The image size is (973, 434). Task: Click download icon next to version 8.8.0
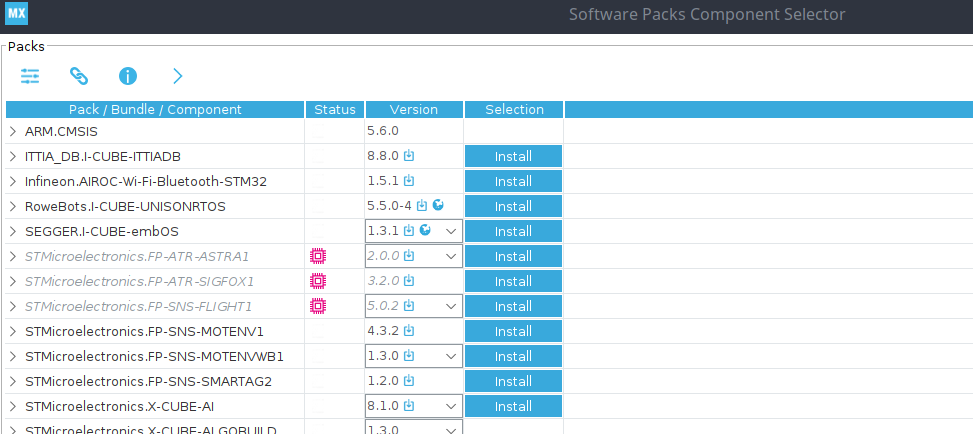pos(409,156)
